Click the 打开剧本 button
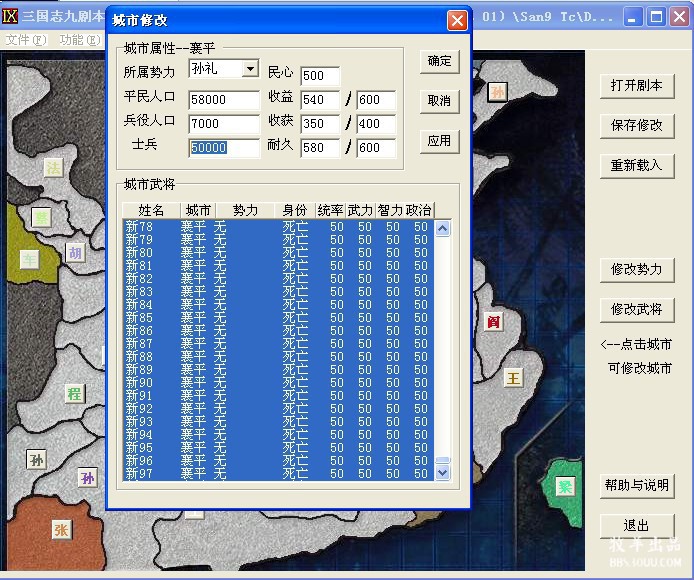Image resolution: width=694 pixels, height=580 pixels. pos(637,85)
